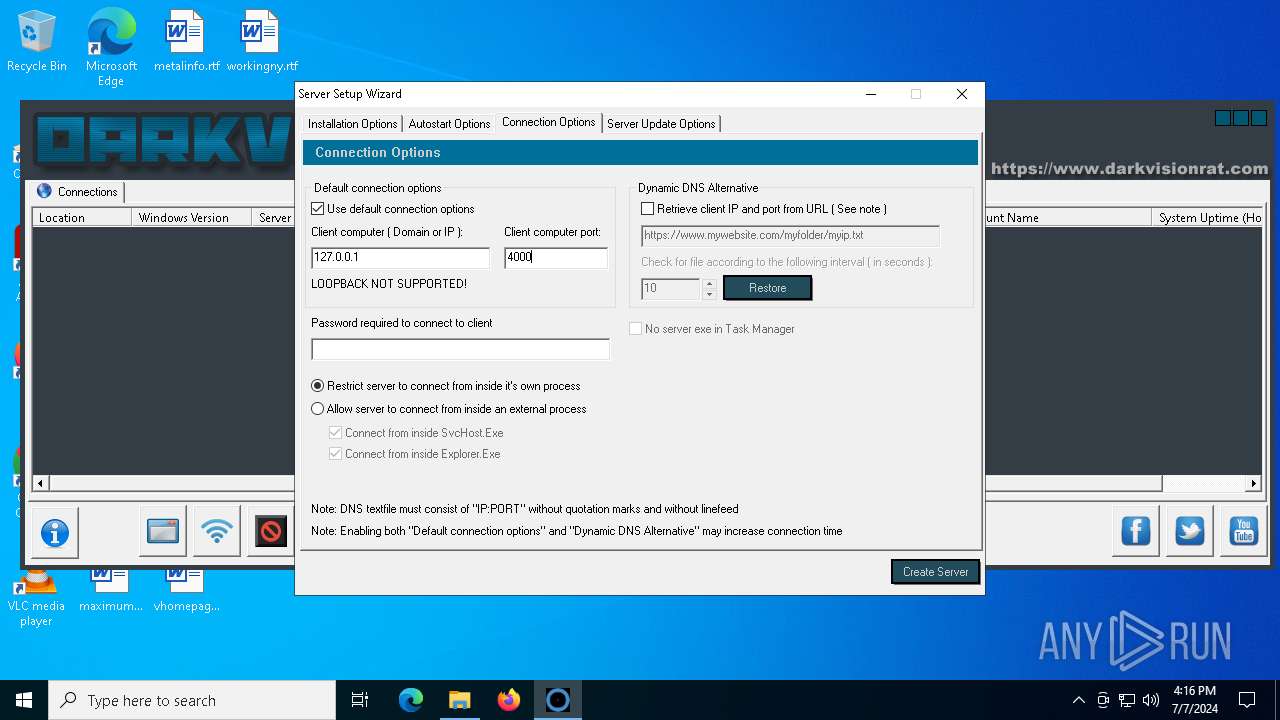Click the Client computer port field
Screen dimensions: 1280x720
(555, 258)
